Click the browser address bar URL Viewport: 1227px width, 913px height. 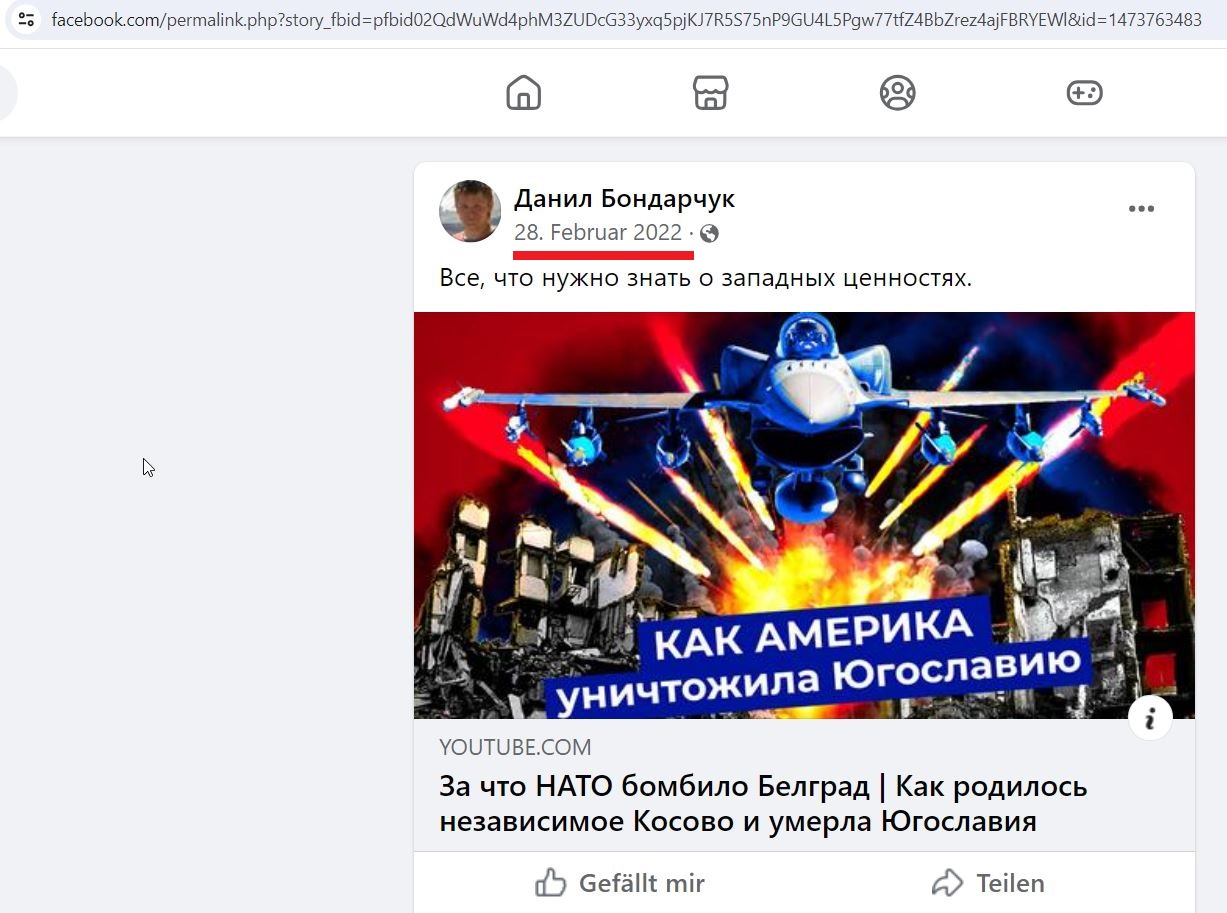pos(627,19)
